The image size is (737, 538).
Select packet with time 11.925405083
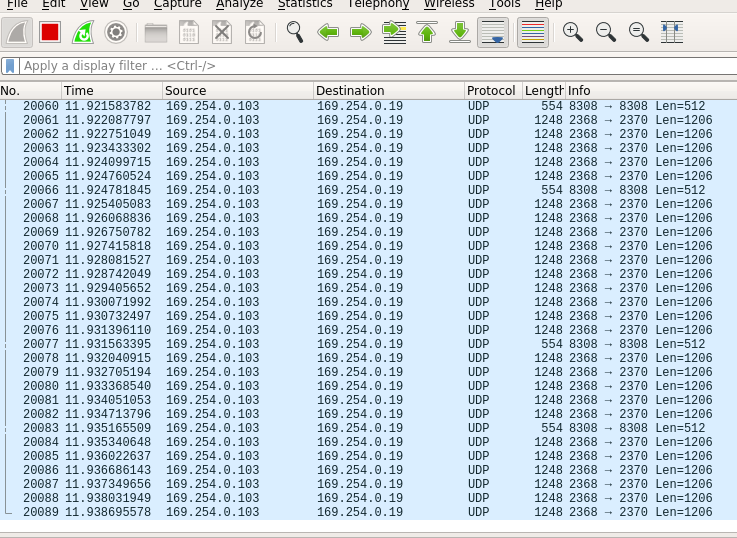[368, 204]
